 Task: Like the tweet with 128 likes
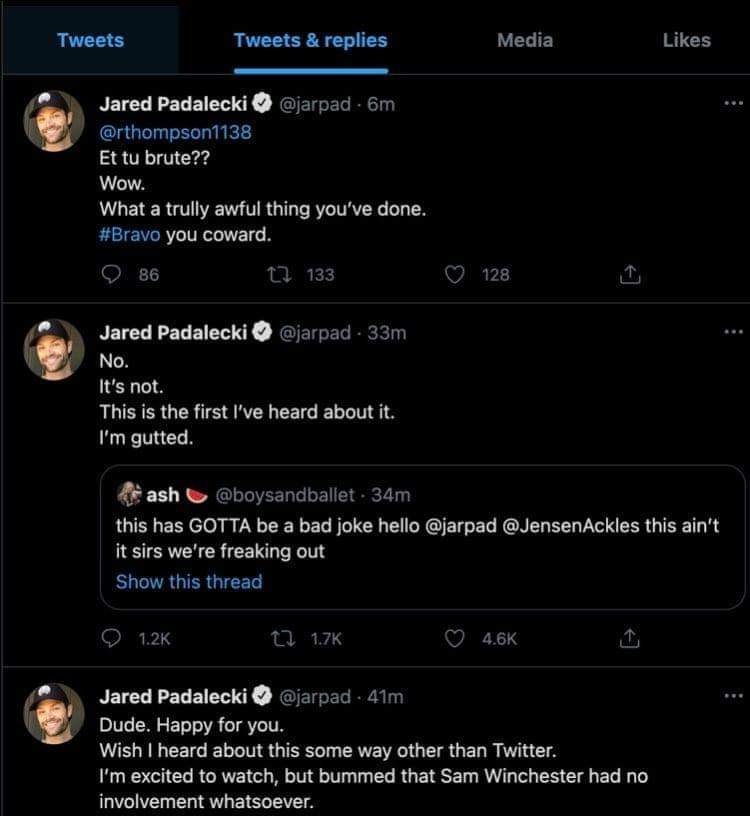pyautogui.click(x=455, y=274)
